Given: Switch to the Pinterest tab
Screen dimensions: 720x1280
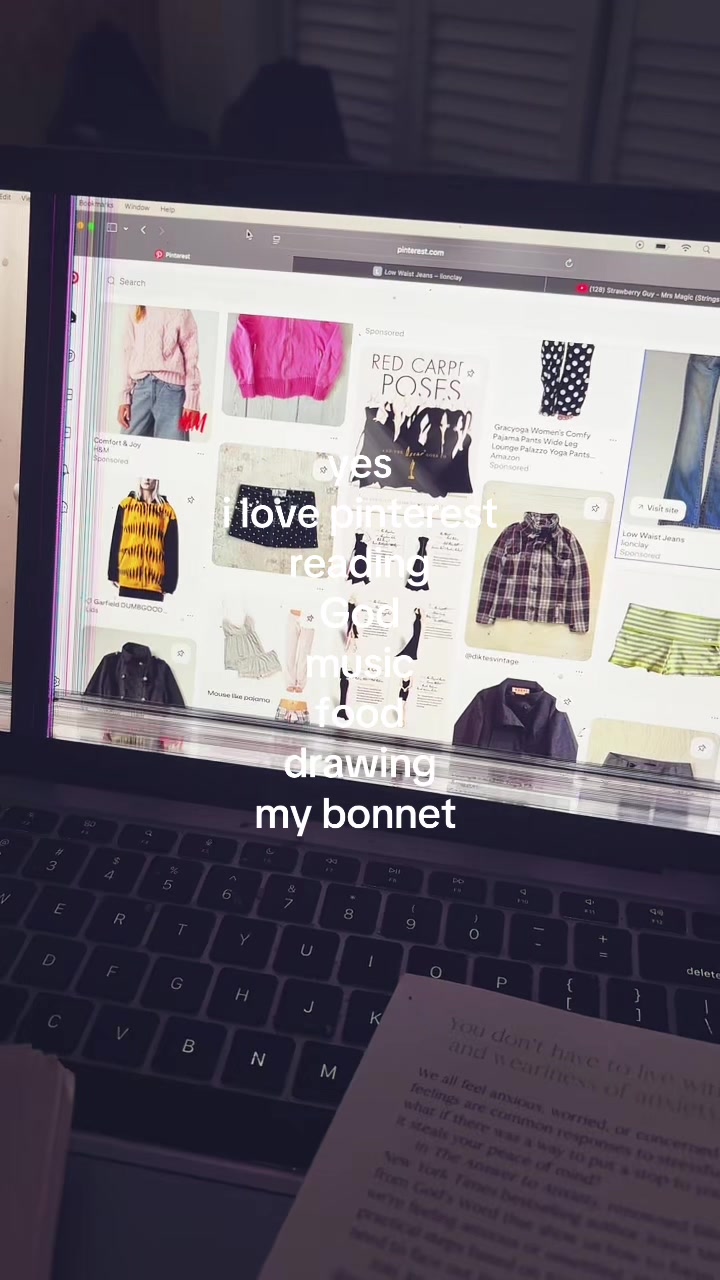Looking at the screenshot, I should tap(172, 256).
